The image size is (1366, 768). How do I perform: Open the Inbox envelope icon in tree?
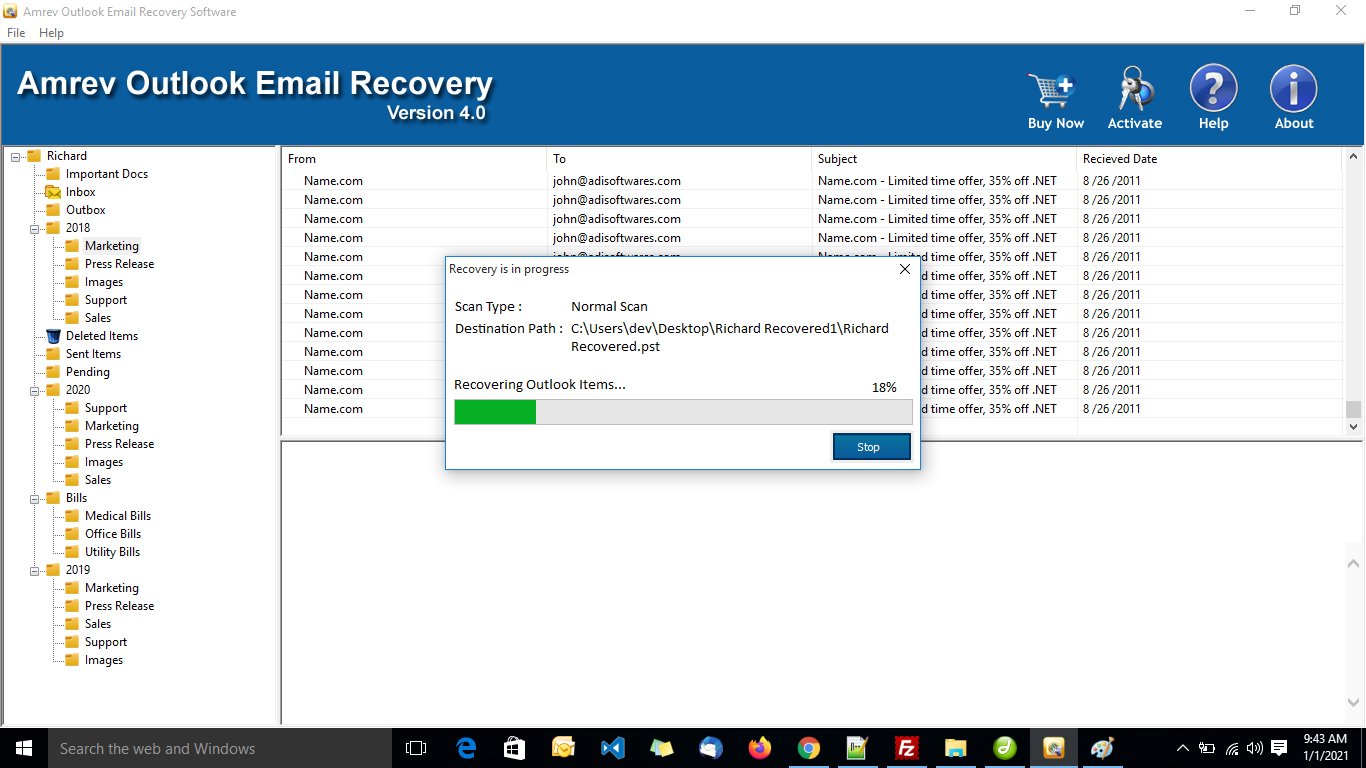[51, 191]
